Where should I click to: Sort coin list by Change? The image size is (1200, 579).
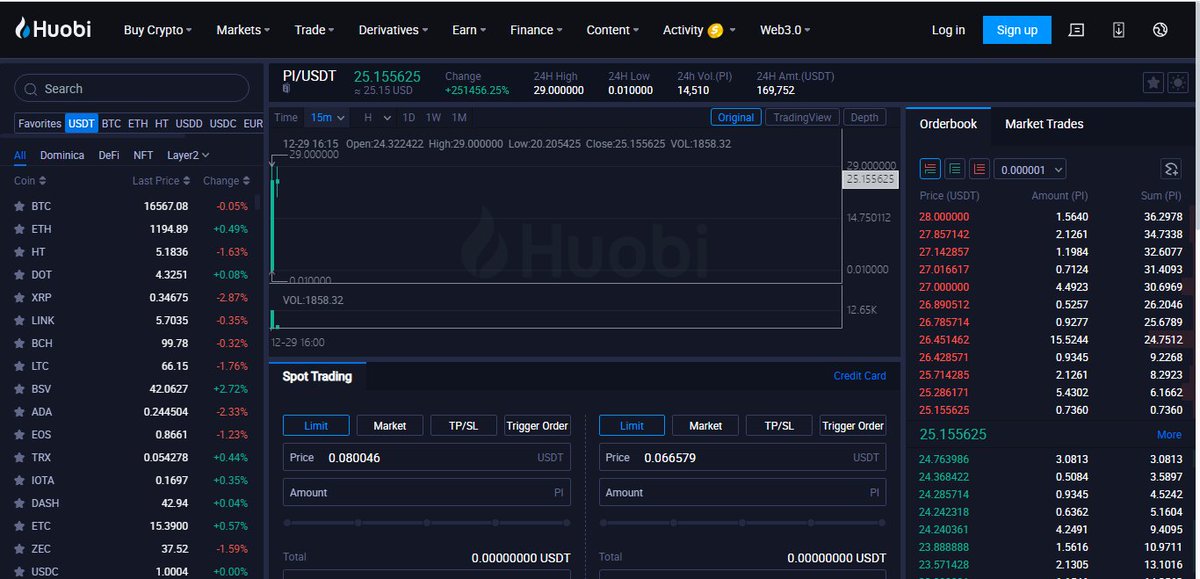pyautogui.click(x=226, y=181)
